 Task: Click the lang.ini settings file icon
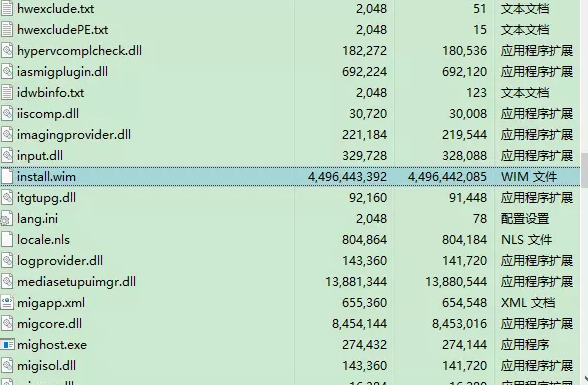[x=6, y=219]
